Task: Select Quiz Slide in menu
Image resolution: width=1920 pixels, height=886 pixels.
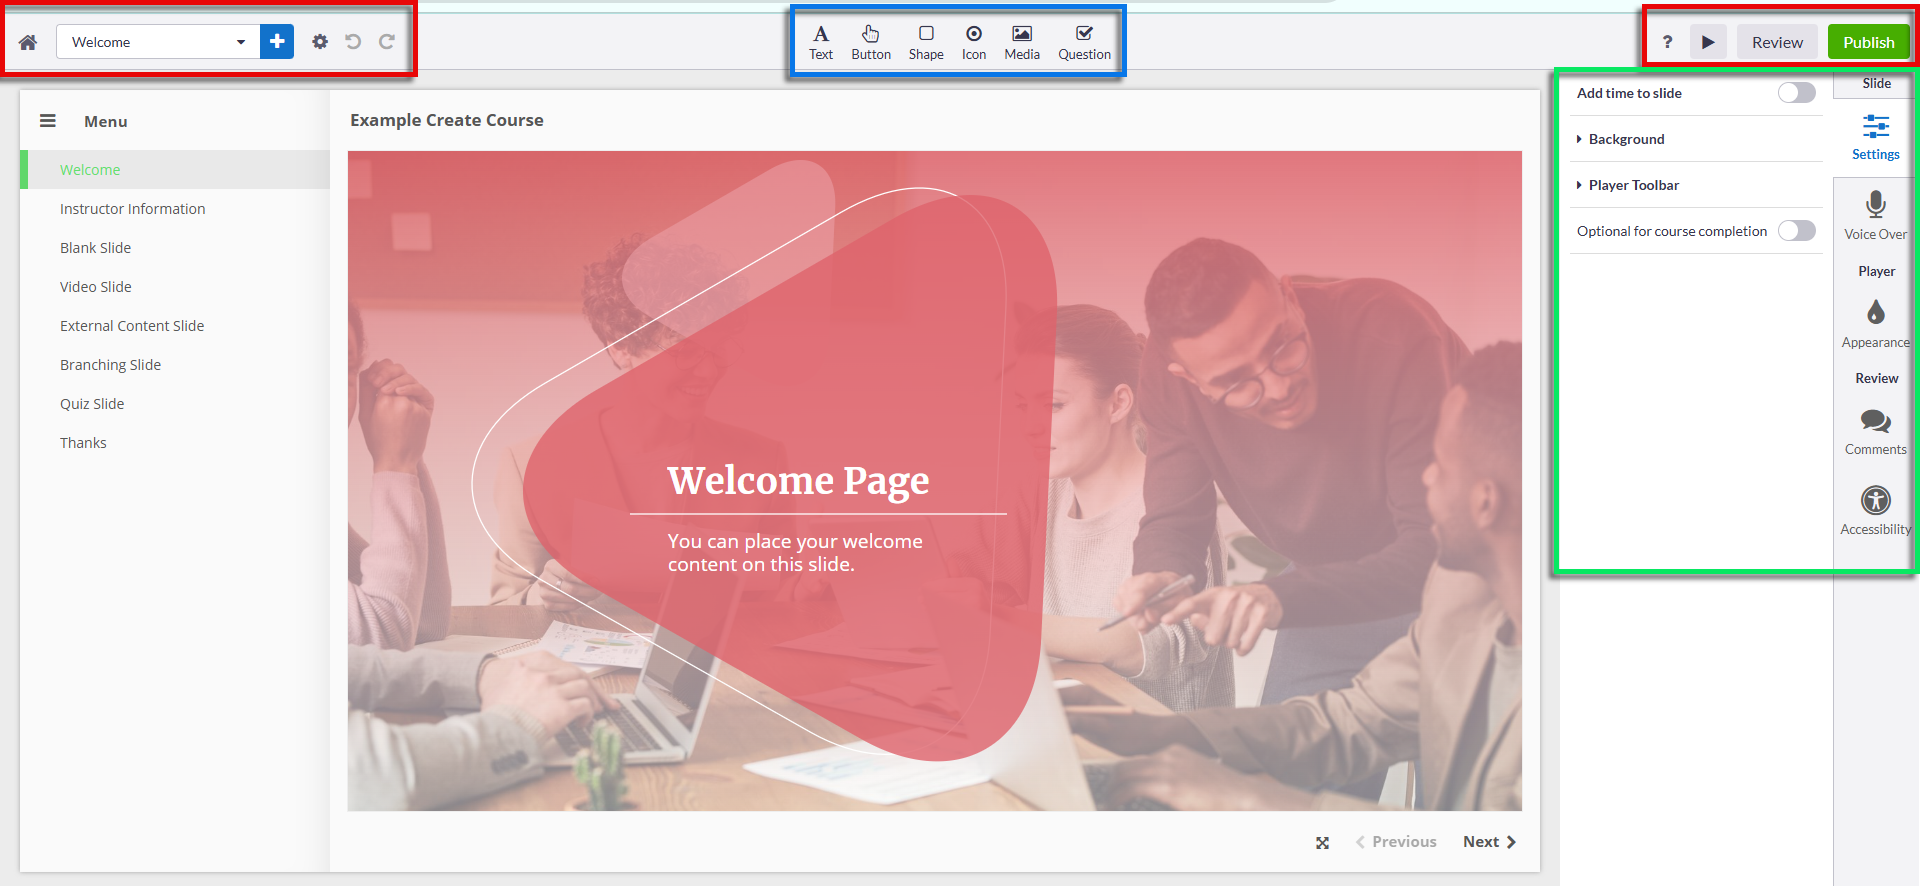Action: 92,404
